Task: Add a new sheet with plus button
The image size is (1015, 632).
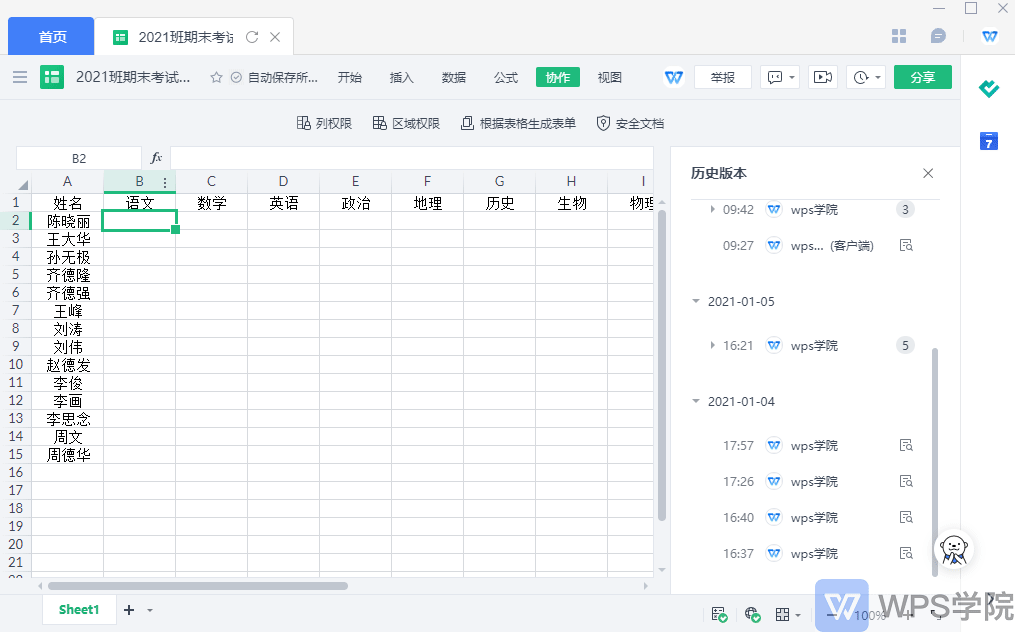Action: (x=129, y=610)
